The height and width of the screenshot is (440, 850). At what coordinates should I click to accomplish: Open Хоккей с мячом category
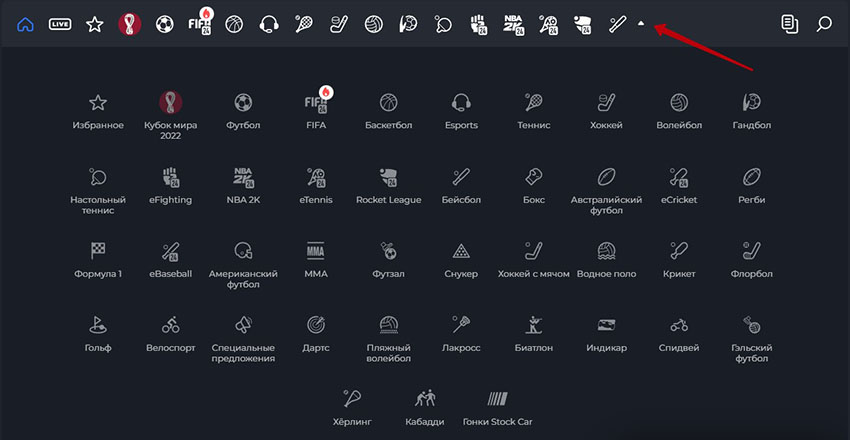point(534,260)
